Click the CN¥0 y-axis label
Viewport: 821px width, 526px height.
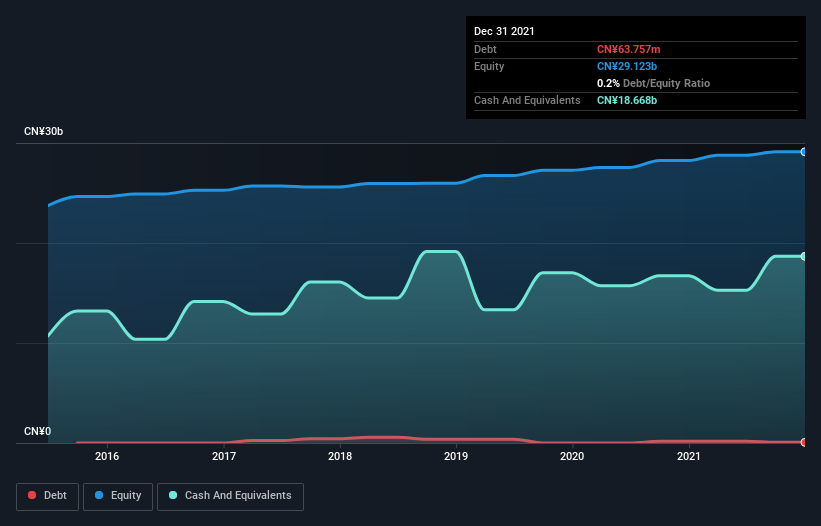pyautogui.click(x=38, y=431)
